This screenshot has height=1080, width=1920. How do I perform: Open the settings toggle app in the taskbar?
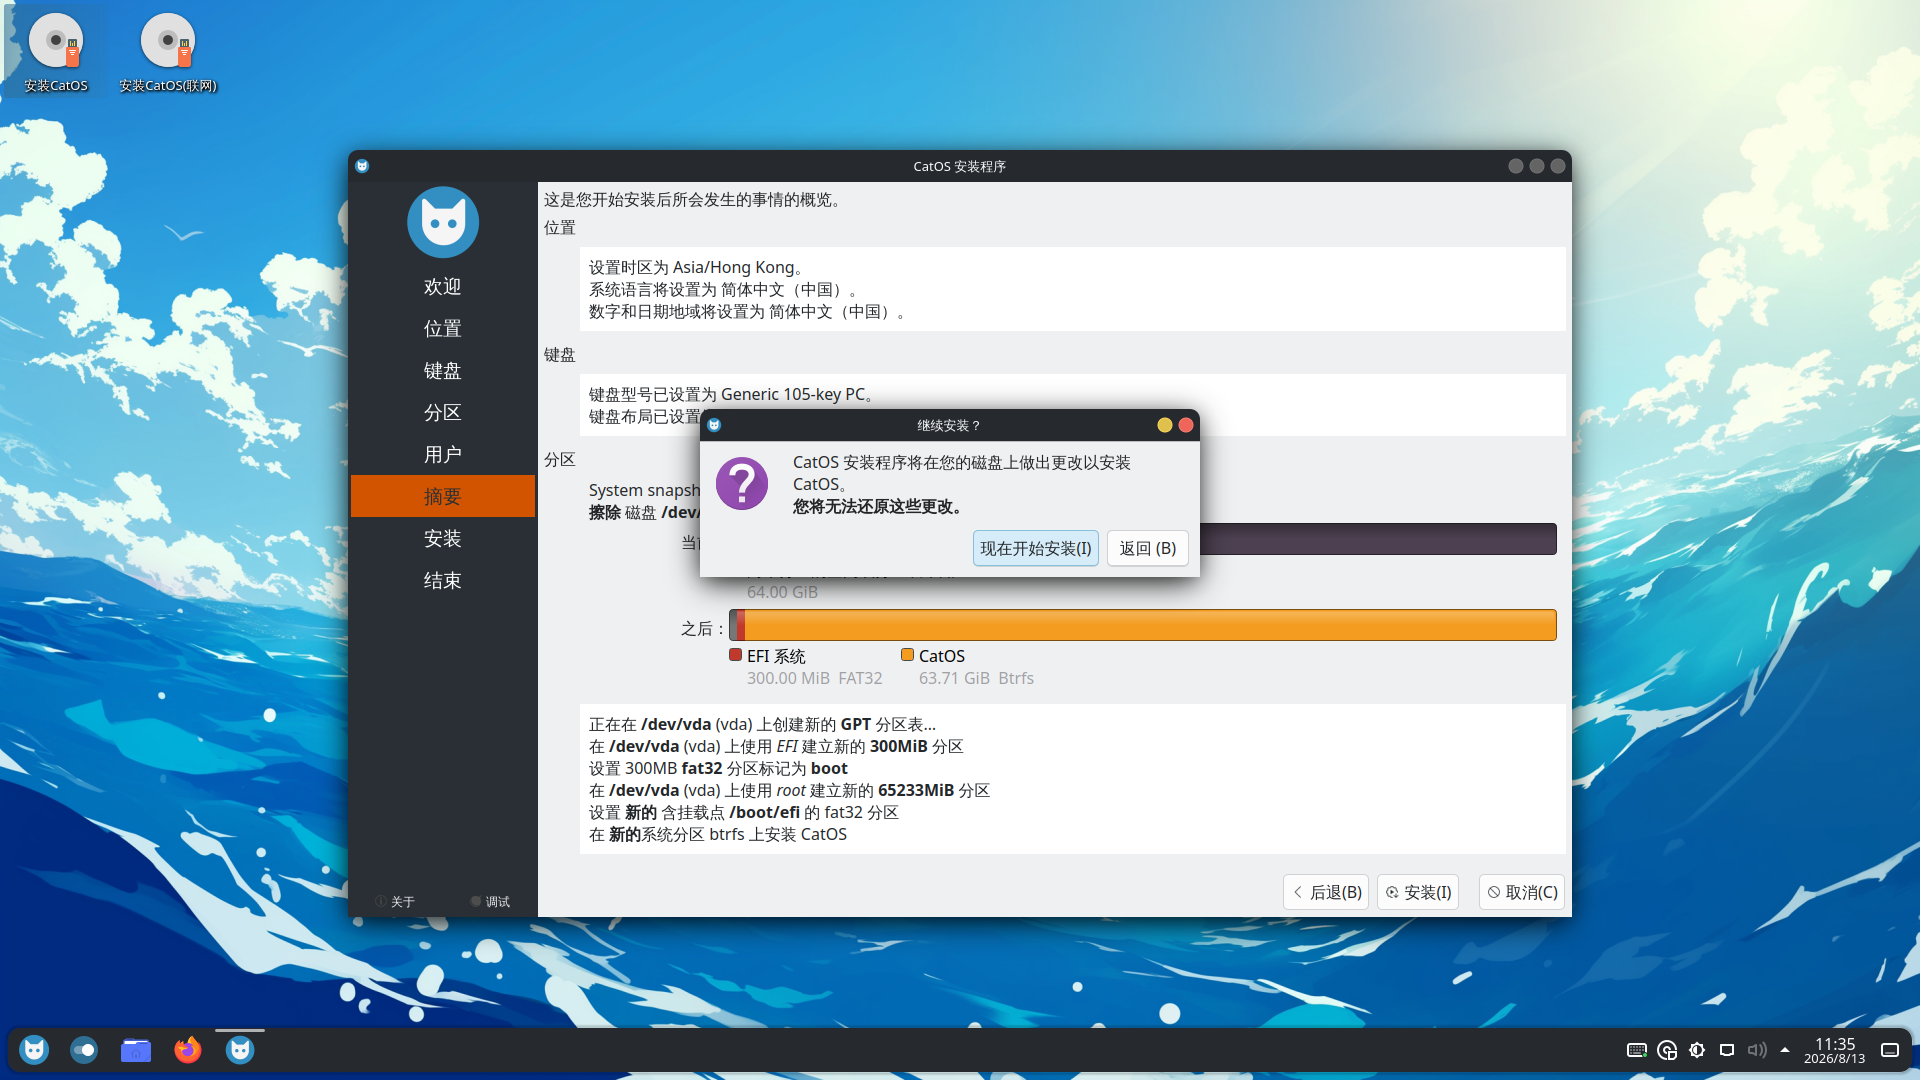pos(84,1050)
